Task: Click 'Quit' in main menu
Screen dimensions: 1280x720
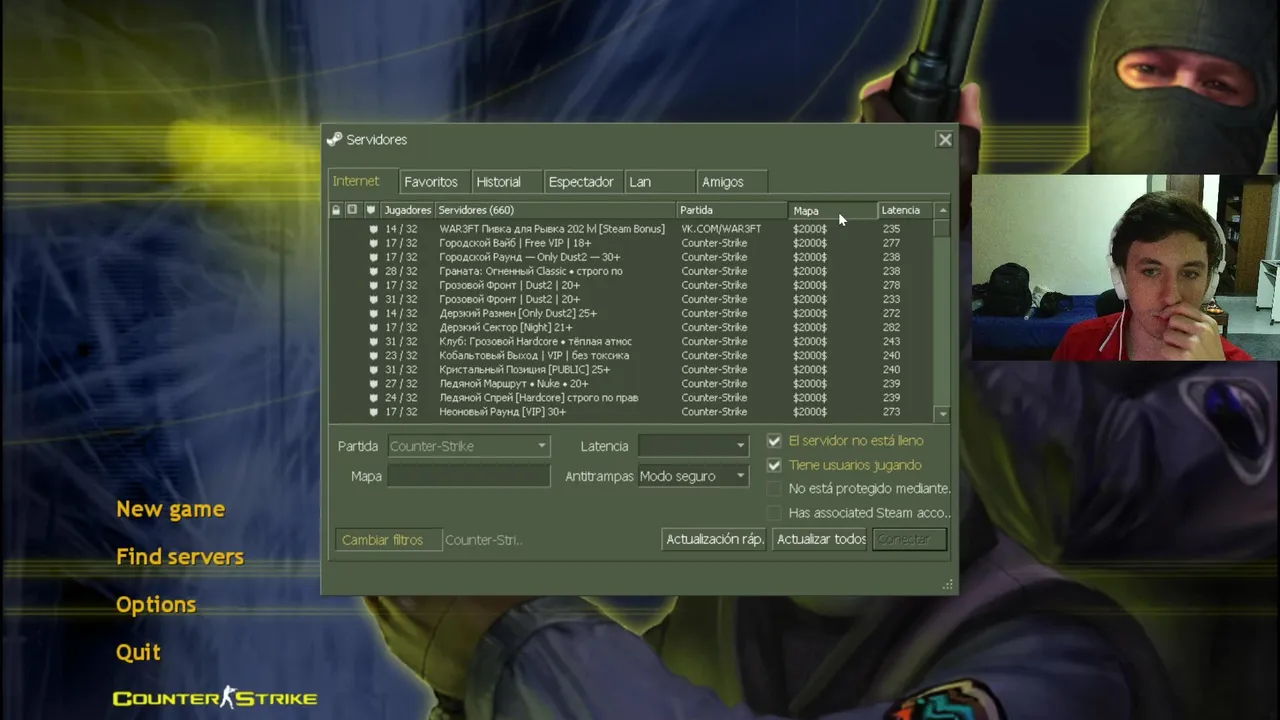Action: [x=138, y=652]
